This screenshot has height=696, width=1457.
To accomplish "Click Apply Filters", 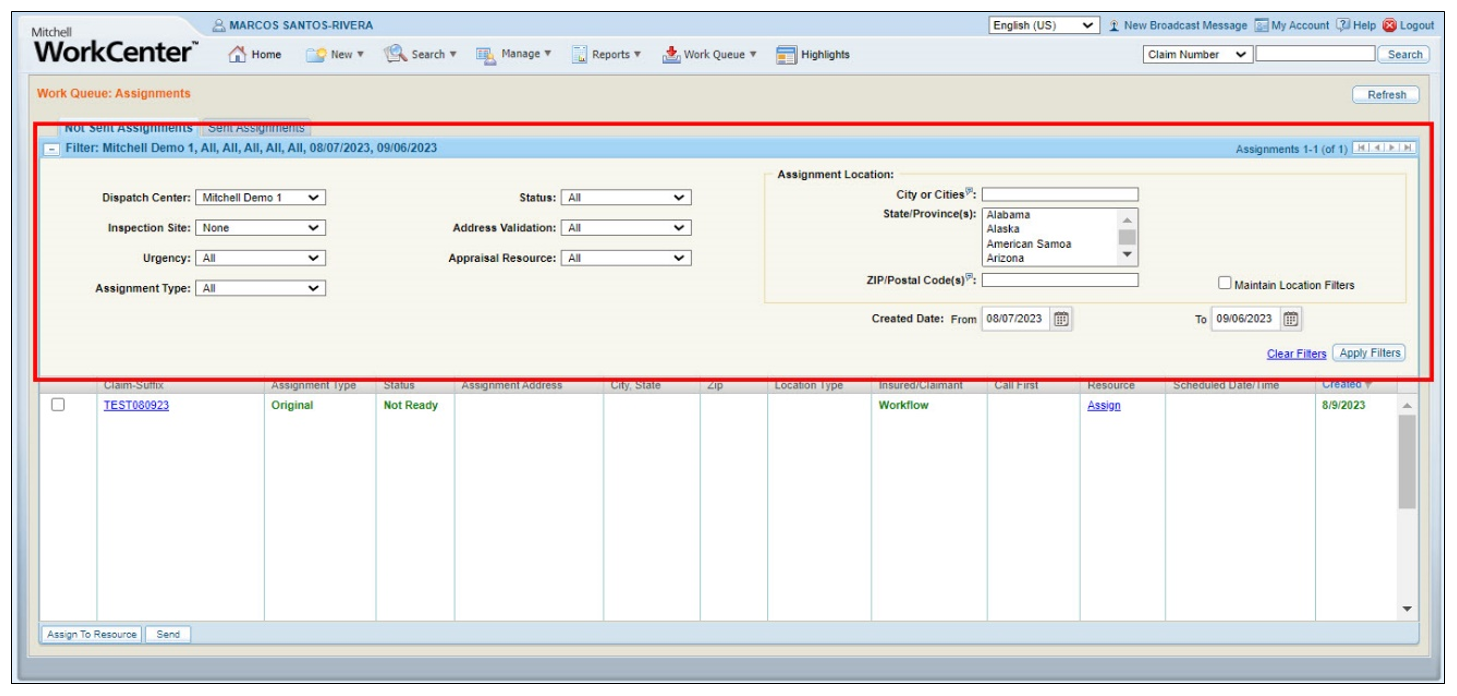I will tap(1369, 353).
